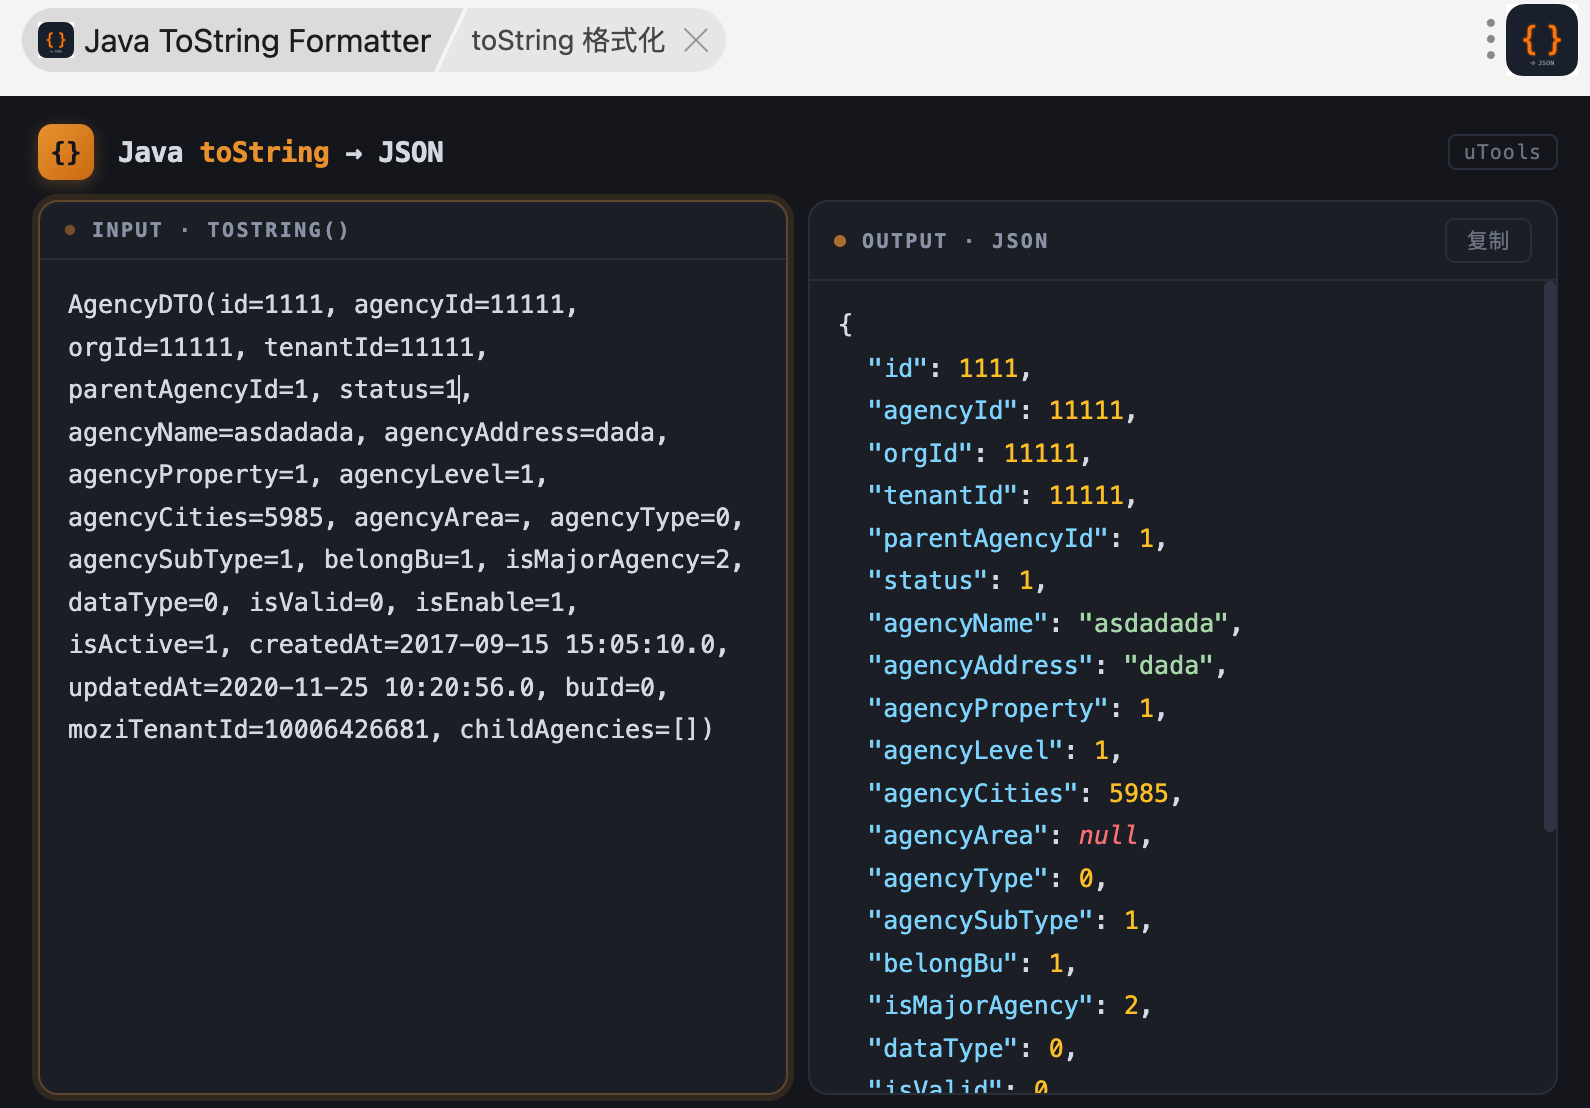1590x1108 pixels.
Task: Click the "tenantId": 11111 output line
Action: tap(1003, 495)
